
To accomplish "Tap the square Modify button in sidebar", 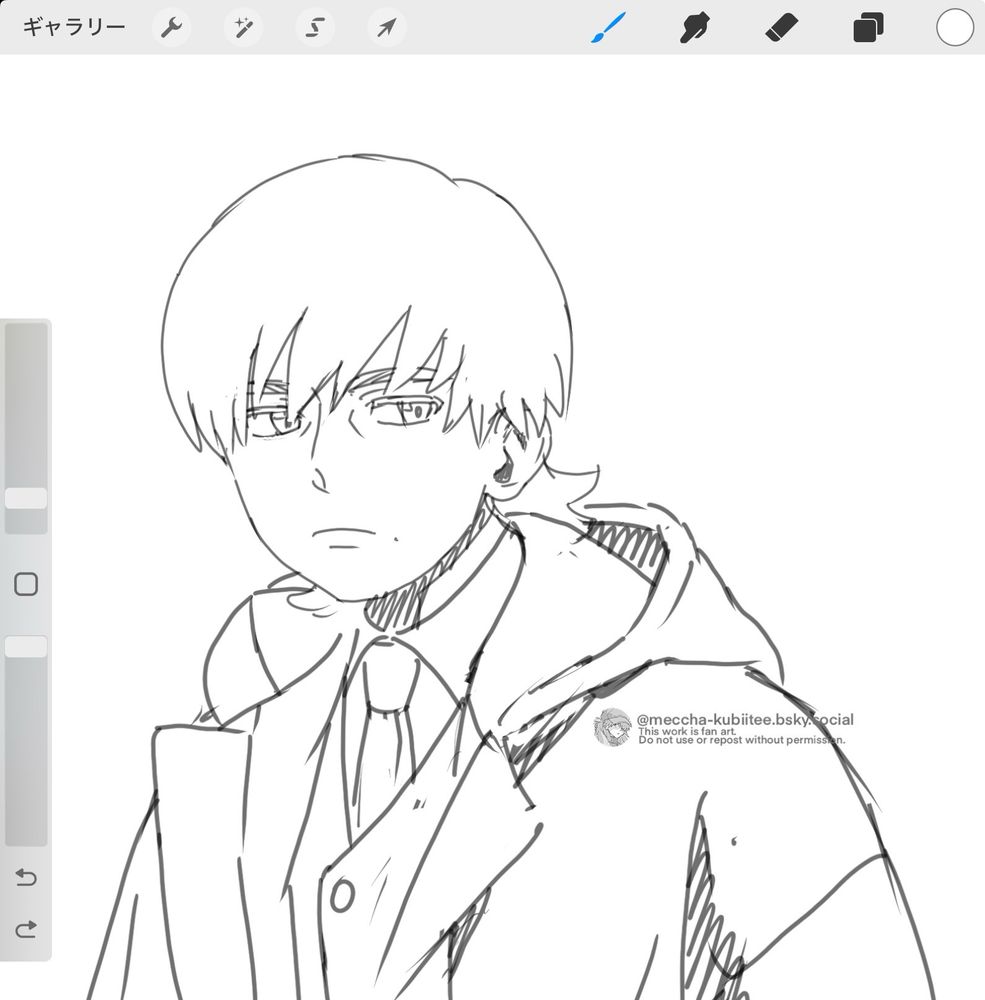I will pos(26,584).
